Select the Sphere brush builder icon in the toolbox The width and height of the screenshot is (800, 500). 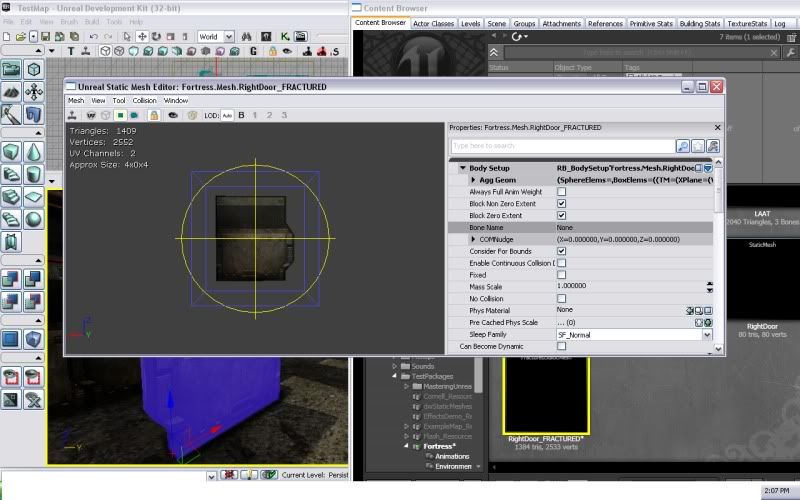(33, 219)
